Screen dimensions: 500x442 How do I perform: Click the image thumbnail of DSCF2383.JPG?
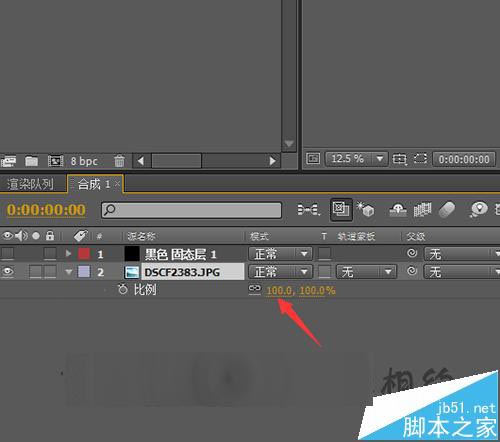point(132,272)
